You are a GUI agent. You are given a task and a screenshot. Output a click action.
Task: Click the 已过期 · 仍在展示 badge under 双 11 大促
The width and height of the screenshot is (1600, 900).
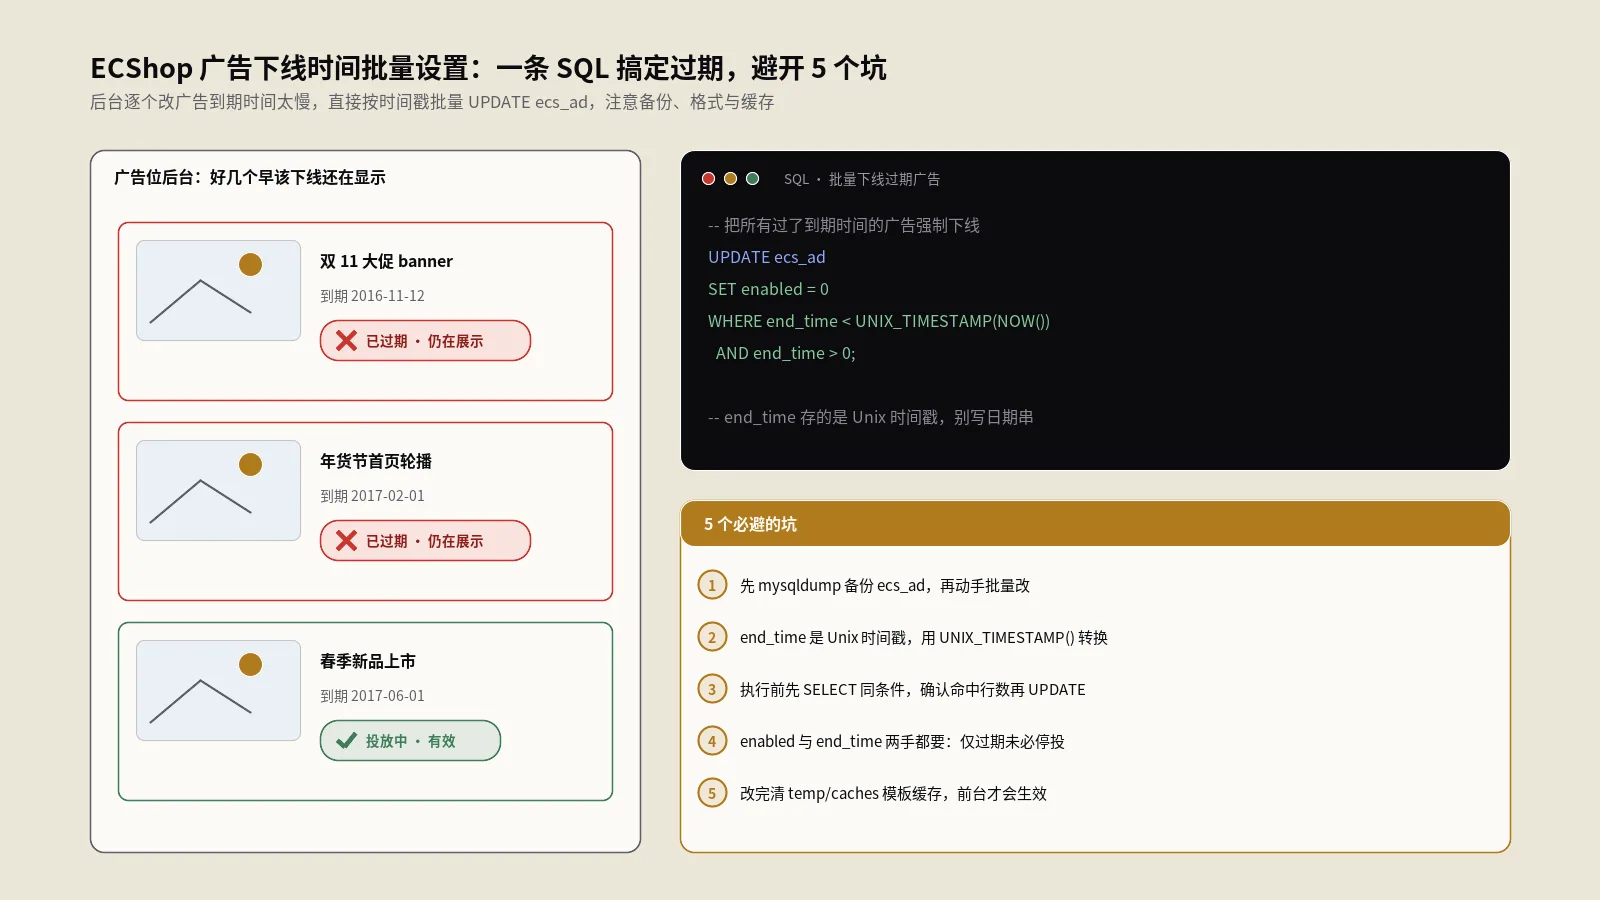point(425,341)
